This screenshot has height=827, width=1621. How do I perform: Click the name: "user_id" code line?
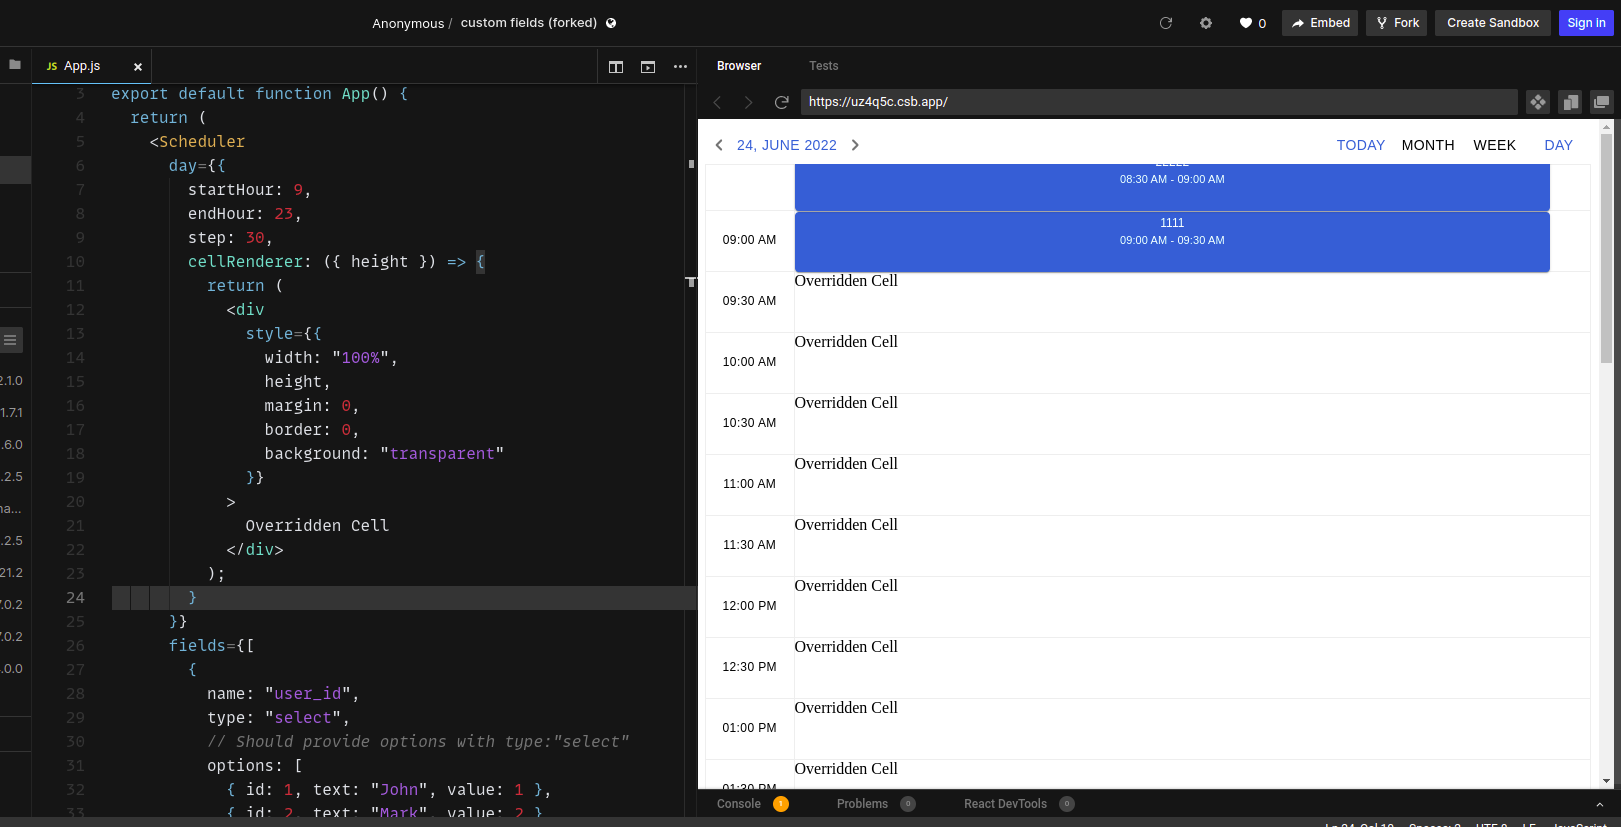283,694
